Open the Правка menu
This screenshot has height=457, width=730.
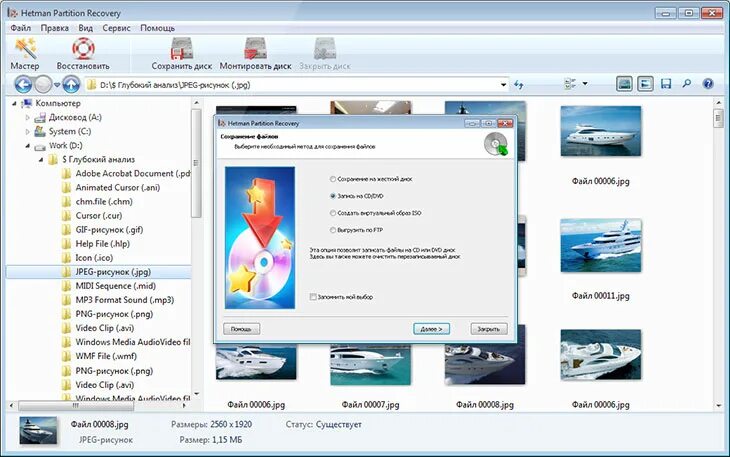pyautogui.click(x=54, y=28)
